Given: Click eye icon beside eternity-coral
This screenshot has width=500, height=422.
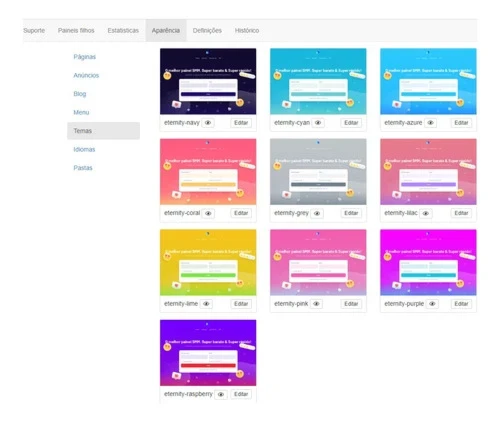Looking at the screenshot, I should tap(208, 213).
